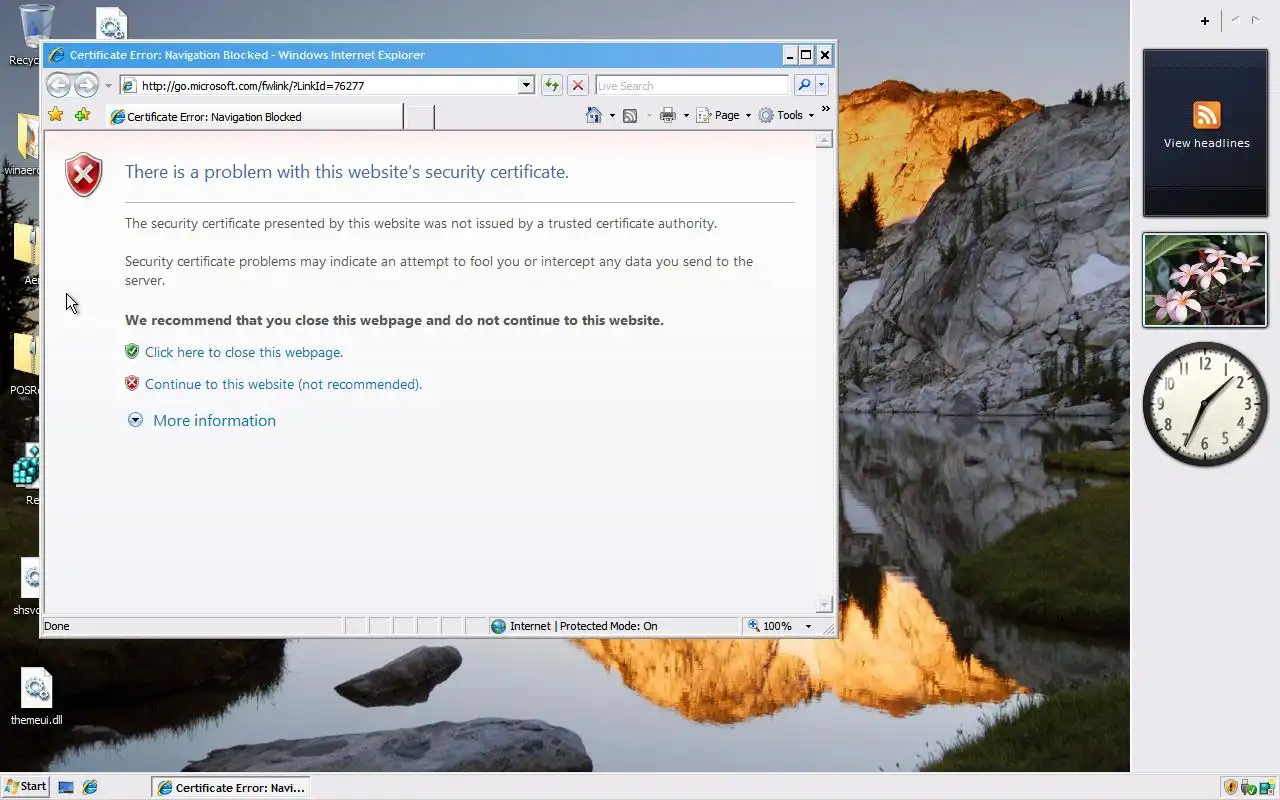Expand the Home button dropdown arrow
1280x800 pixels.
(x=612, y=116)
